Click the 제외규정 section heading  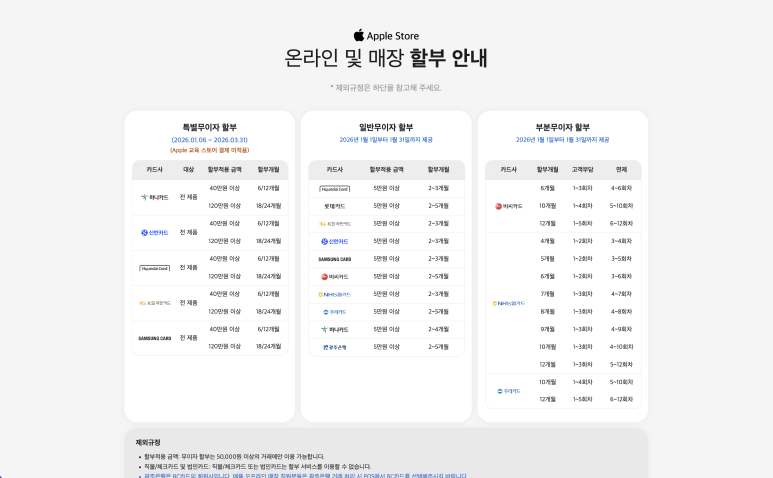(x=148, y=443)
